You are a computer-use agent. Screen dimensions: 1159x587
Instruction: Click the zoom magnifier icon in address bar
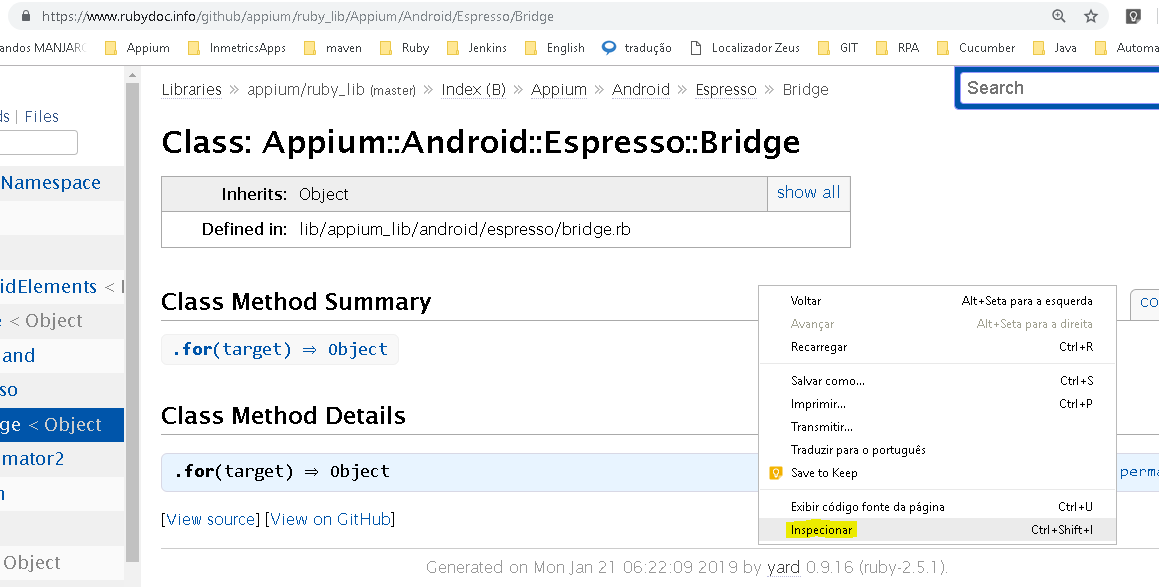(1058, 16)
